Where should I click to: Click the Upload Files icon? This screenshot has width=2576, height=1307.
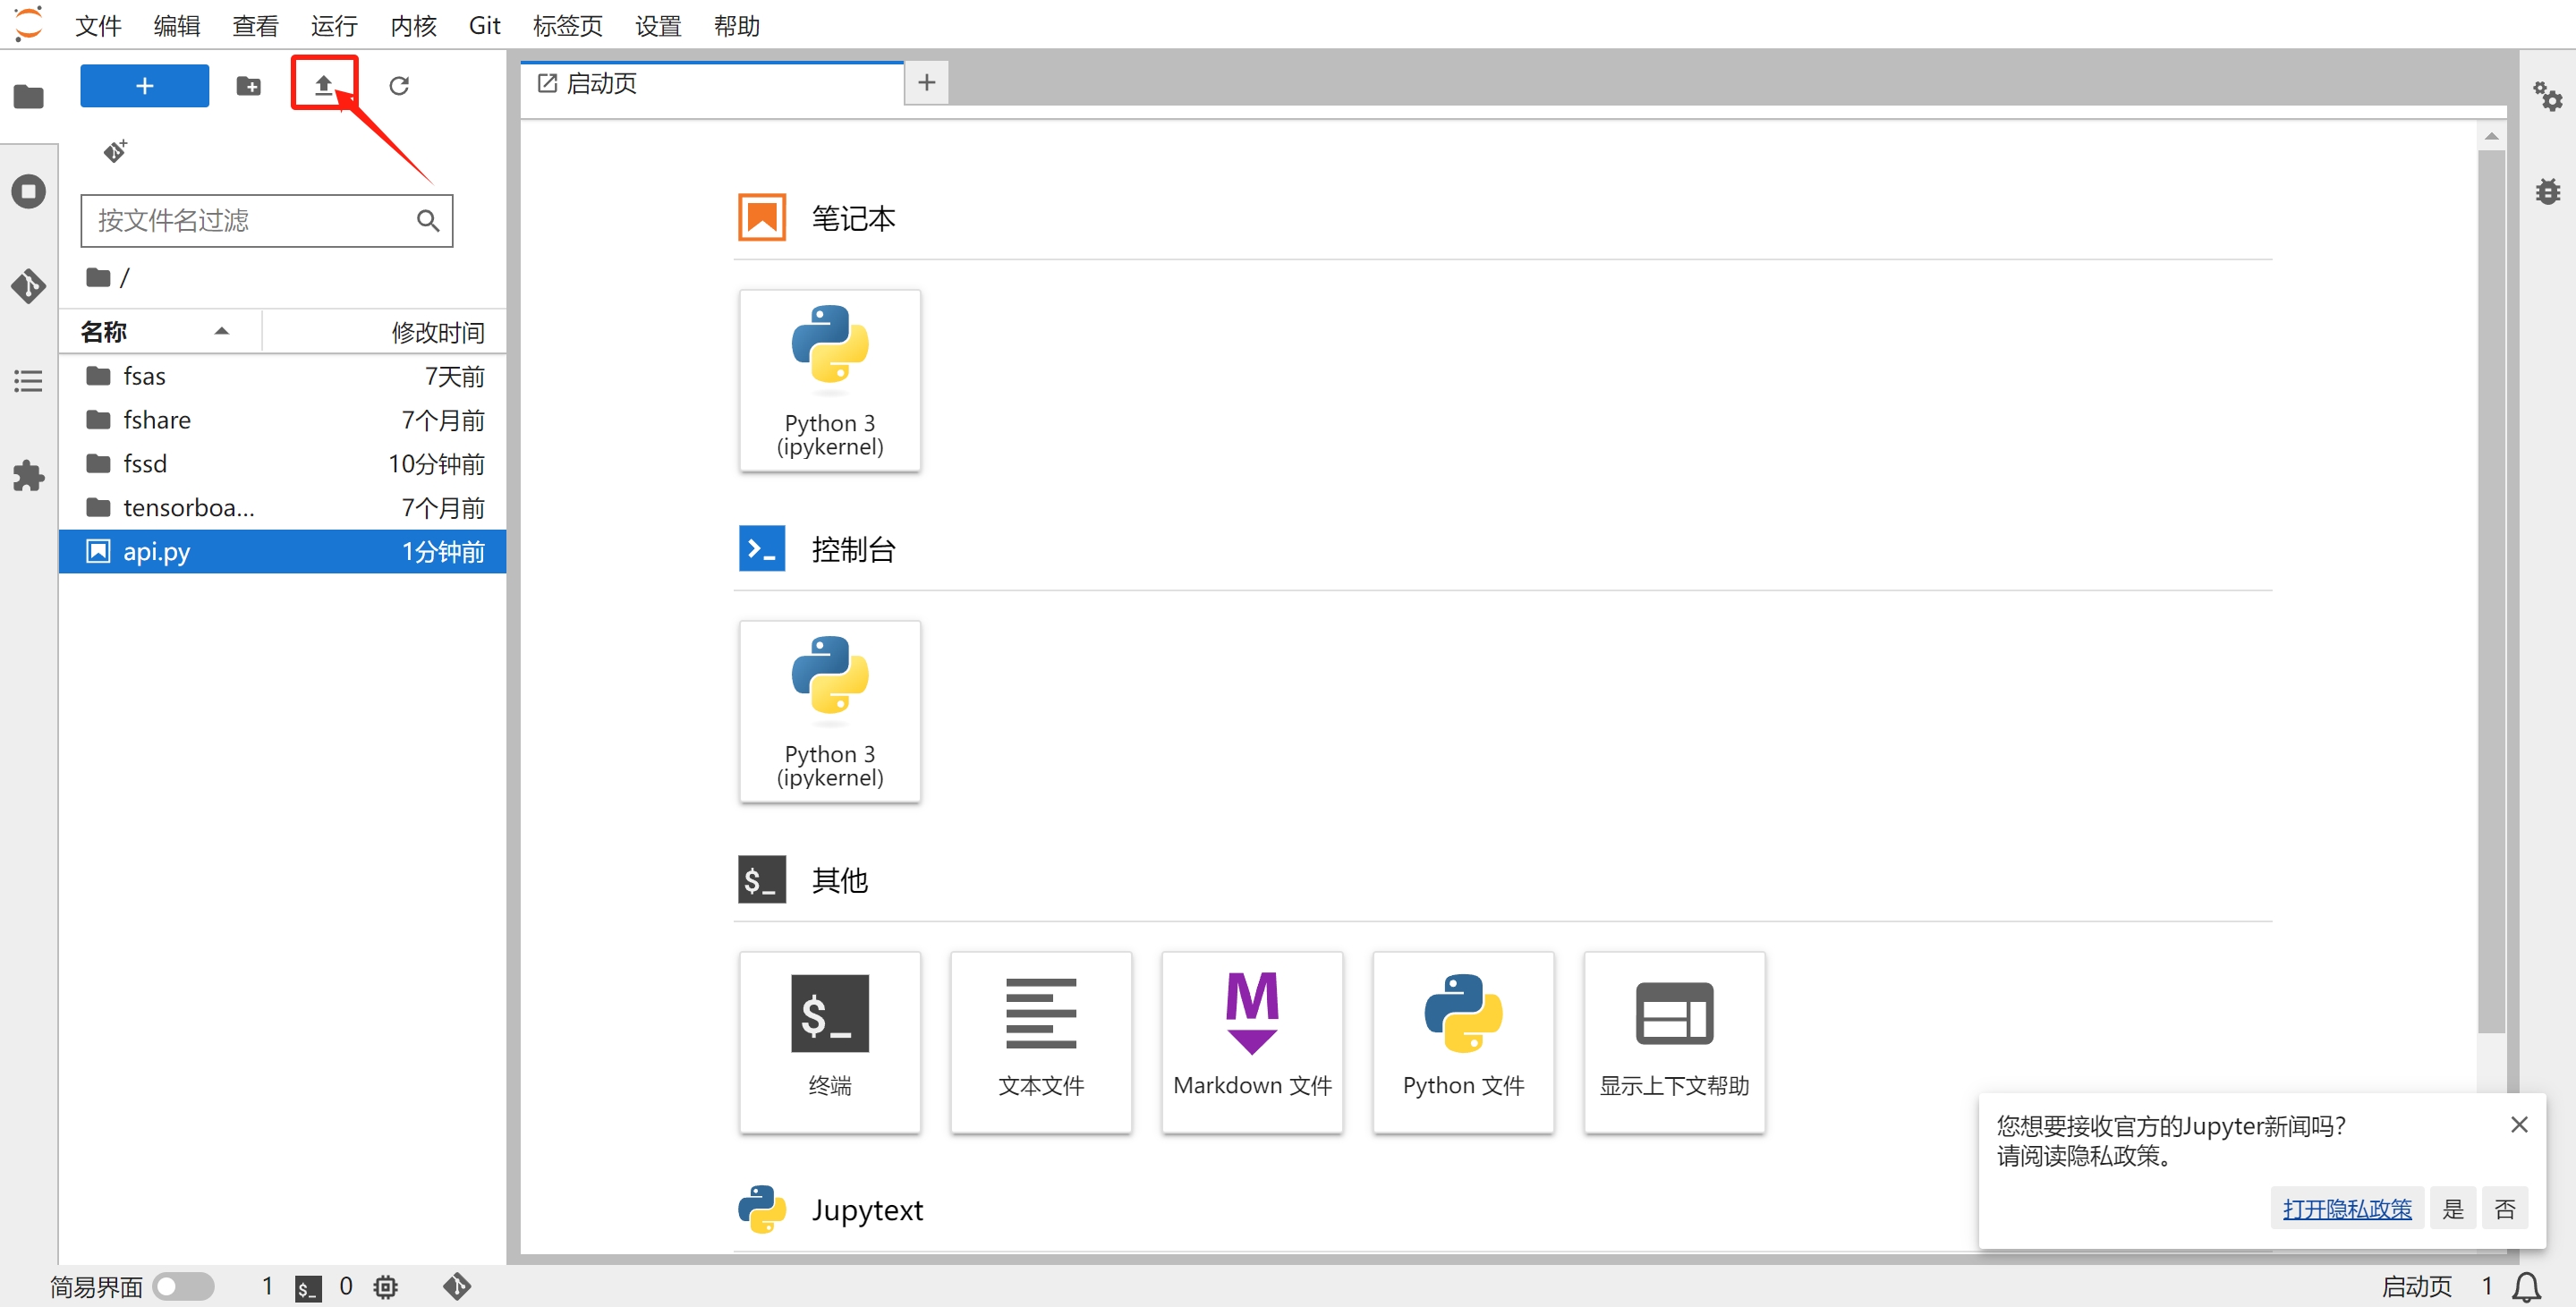(323, 86)
